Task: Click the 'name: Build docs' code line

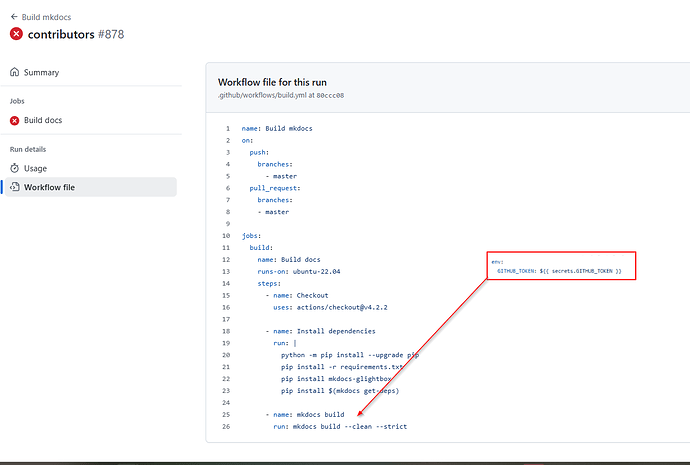Action: click(289, 260)
